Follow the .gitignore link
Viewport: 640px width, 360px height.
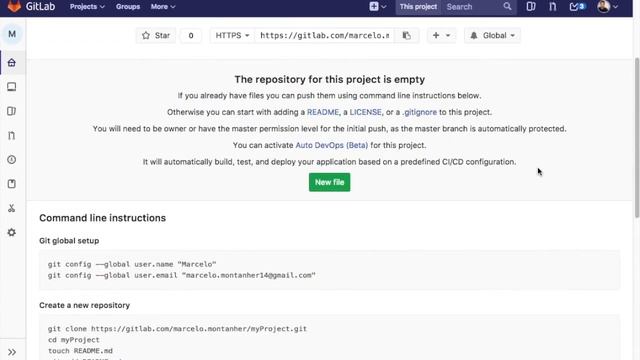tap(420, 112)
